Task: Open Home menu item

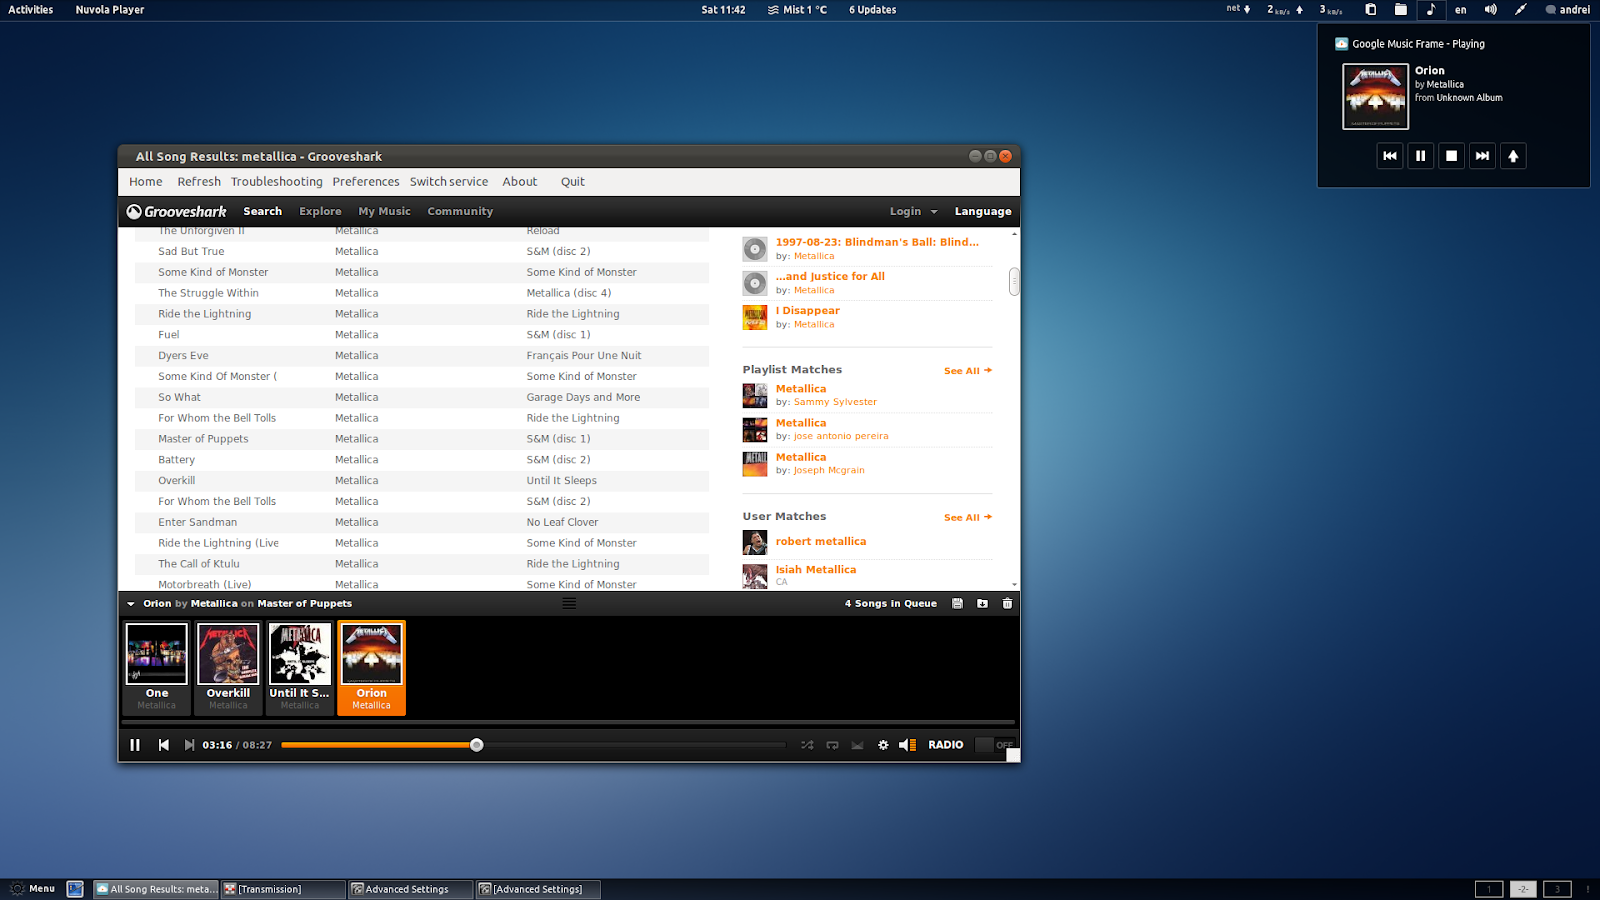Action: (x=146, y=182)
